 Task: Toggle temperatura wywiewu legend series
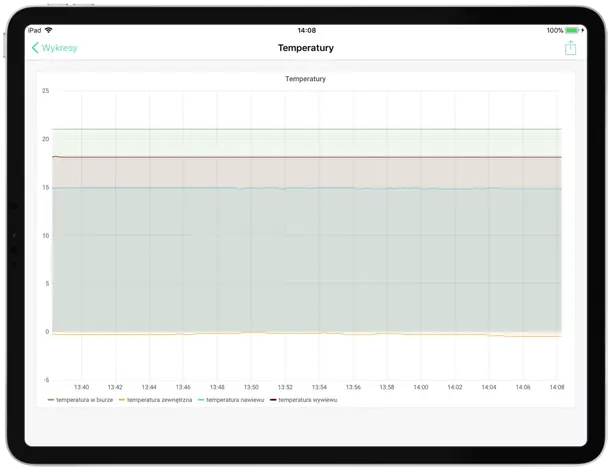[x=304, y=399]
